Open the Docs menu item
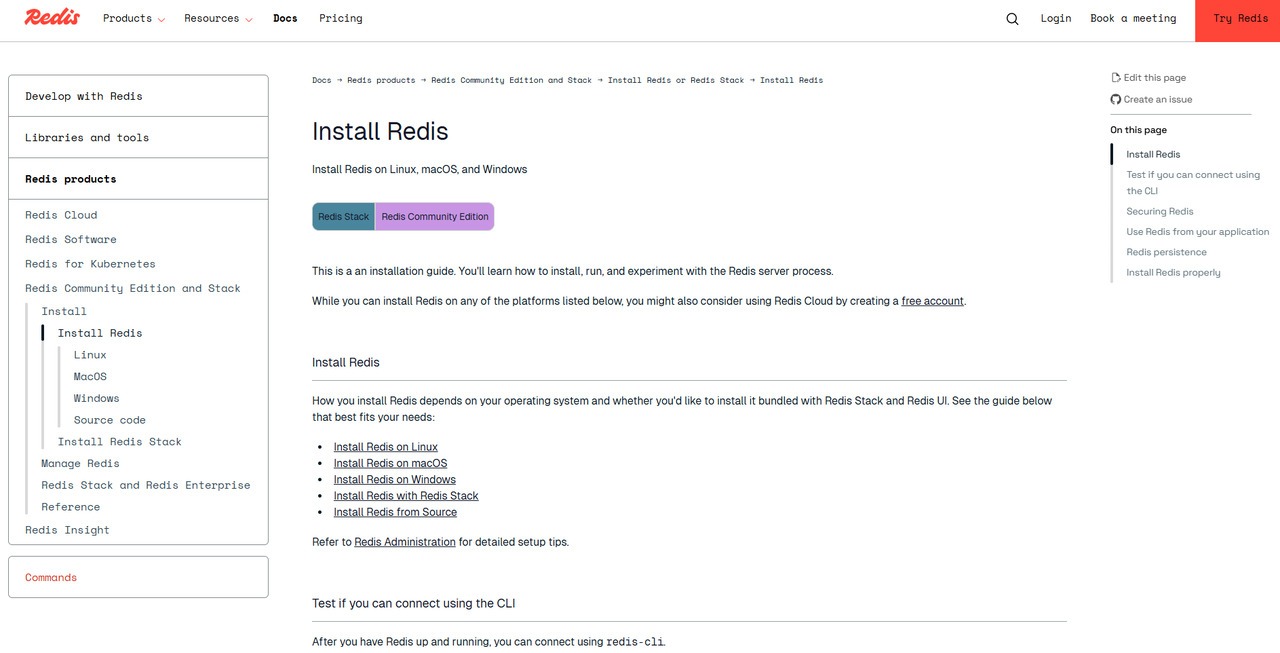Screen dimensions: 1280x653 point(285,18)
